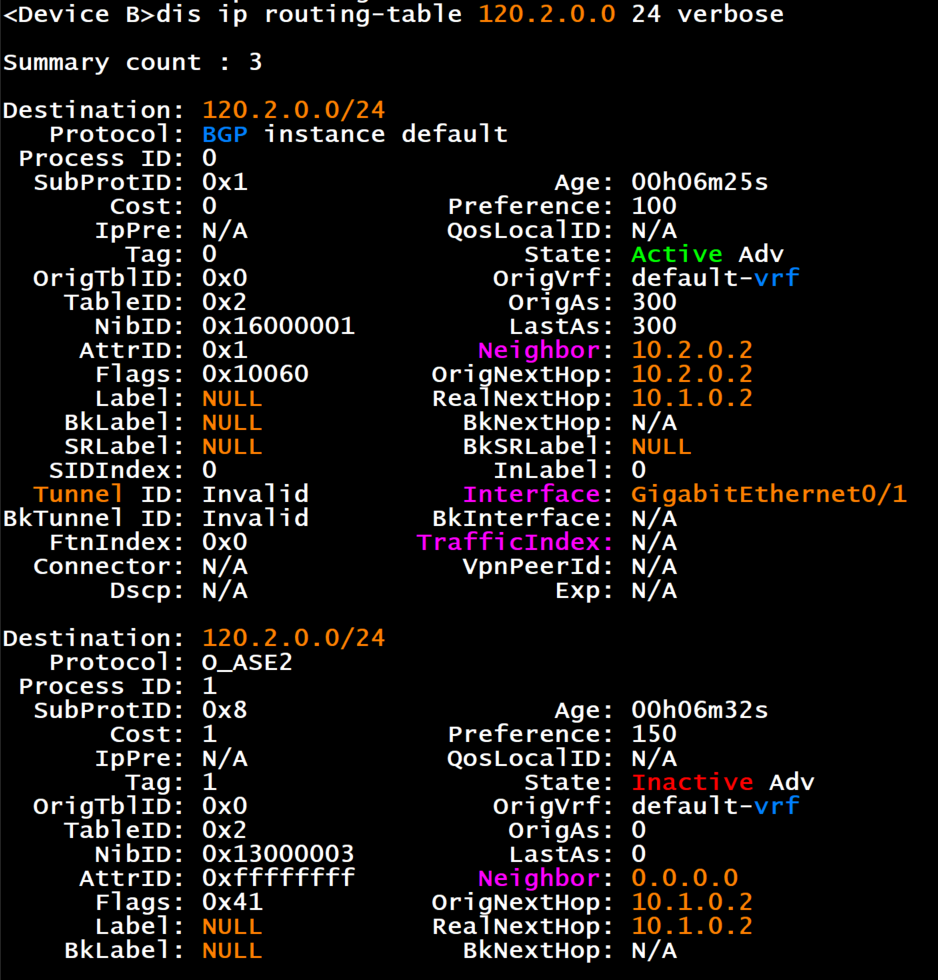
Task: Click the blue BGP protocol text
Action: (x=225, y=134)
